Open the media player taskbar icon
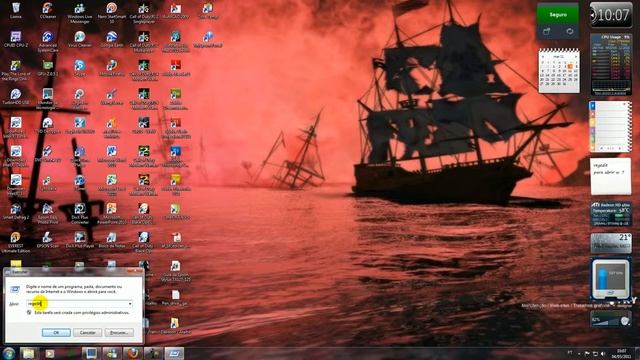640x360 pixels. [50, 353]
